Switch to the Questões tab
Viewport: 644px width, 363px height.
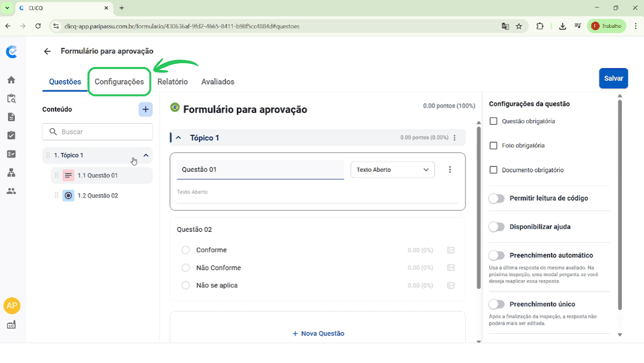click(65, 82)
